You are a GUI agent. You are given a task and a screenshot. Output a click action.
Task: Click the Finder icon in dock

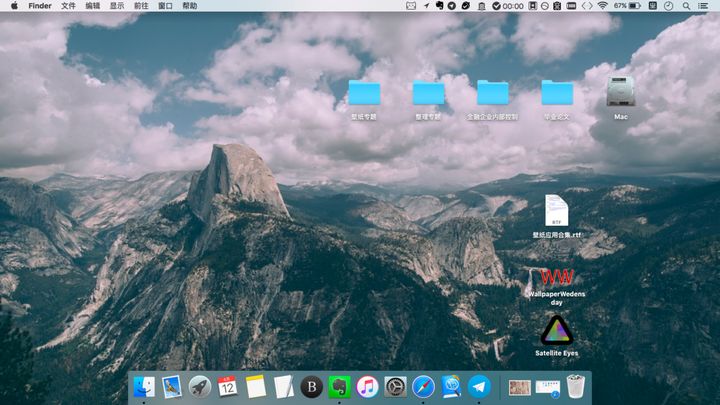(x=144, y=386)
